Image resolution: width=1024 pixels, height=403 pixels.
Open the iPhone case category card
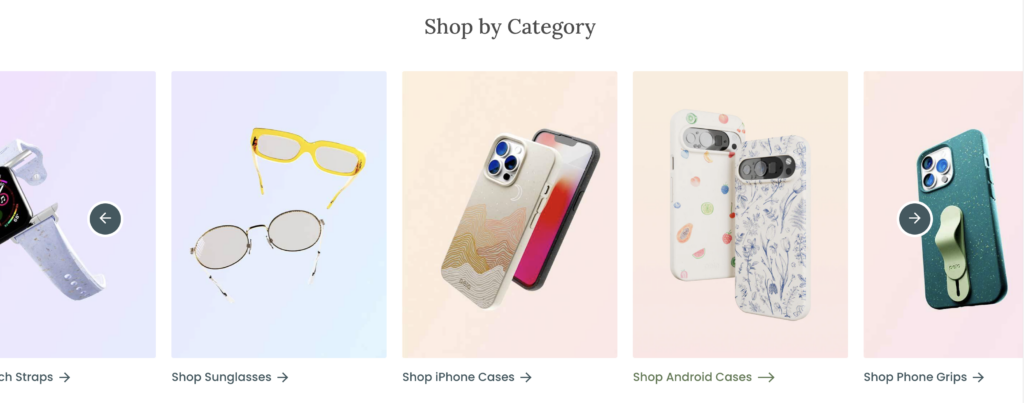(509, 214)
